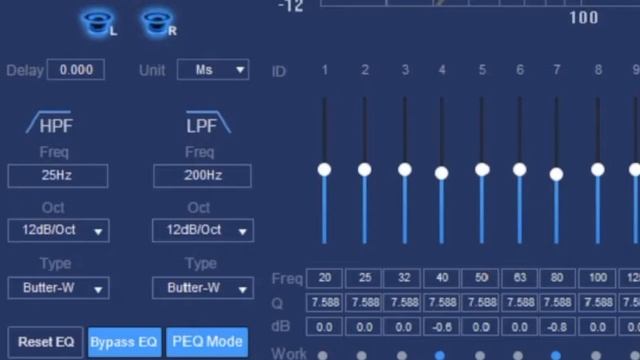Toggle the Work indicator for band 2
Screen dimensions: 640x360
click(x=362, y=356)
